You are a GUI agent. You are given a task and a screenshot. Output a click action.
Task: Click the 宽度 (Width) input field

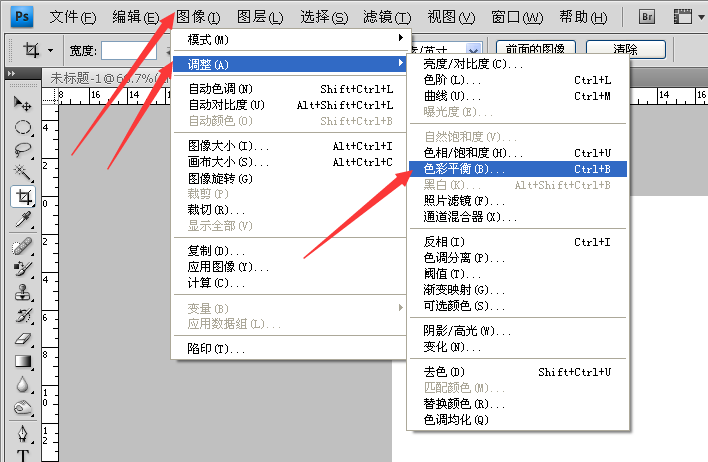click(129, 50)
